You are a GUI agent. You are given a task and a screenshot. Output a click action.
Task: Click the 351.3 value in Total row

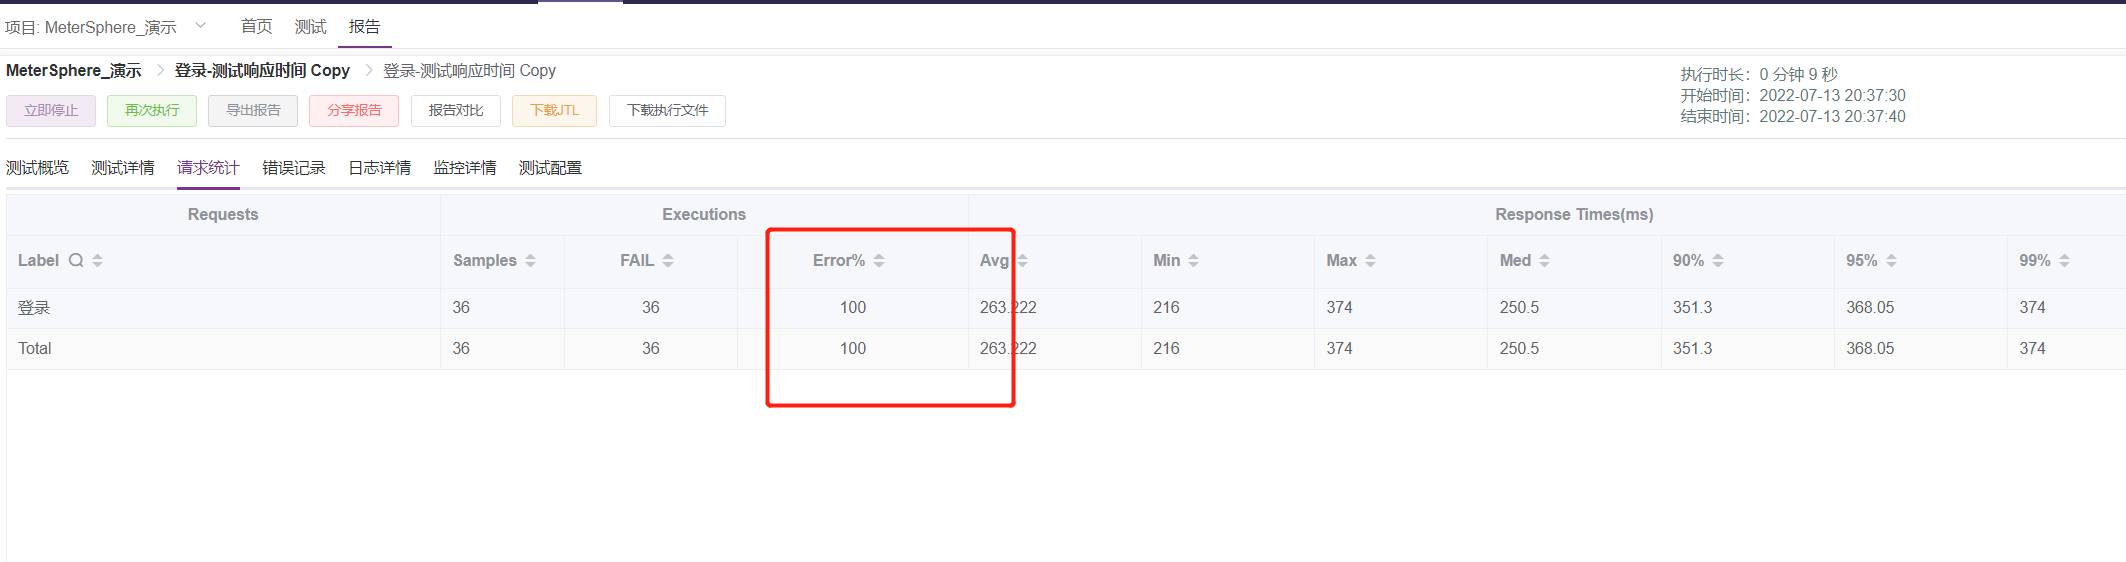pos(1692,348)
